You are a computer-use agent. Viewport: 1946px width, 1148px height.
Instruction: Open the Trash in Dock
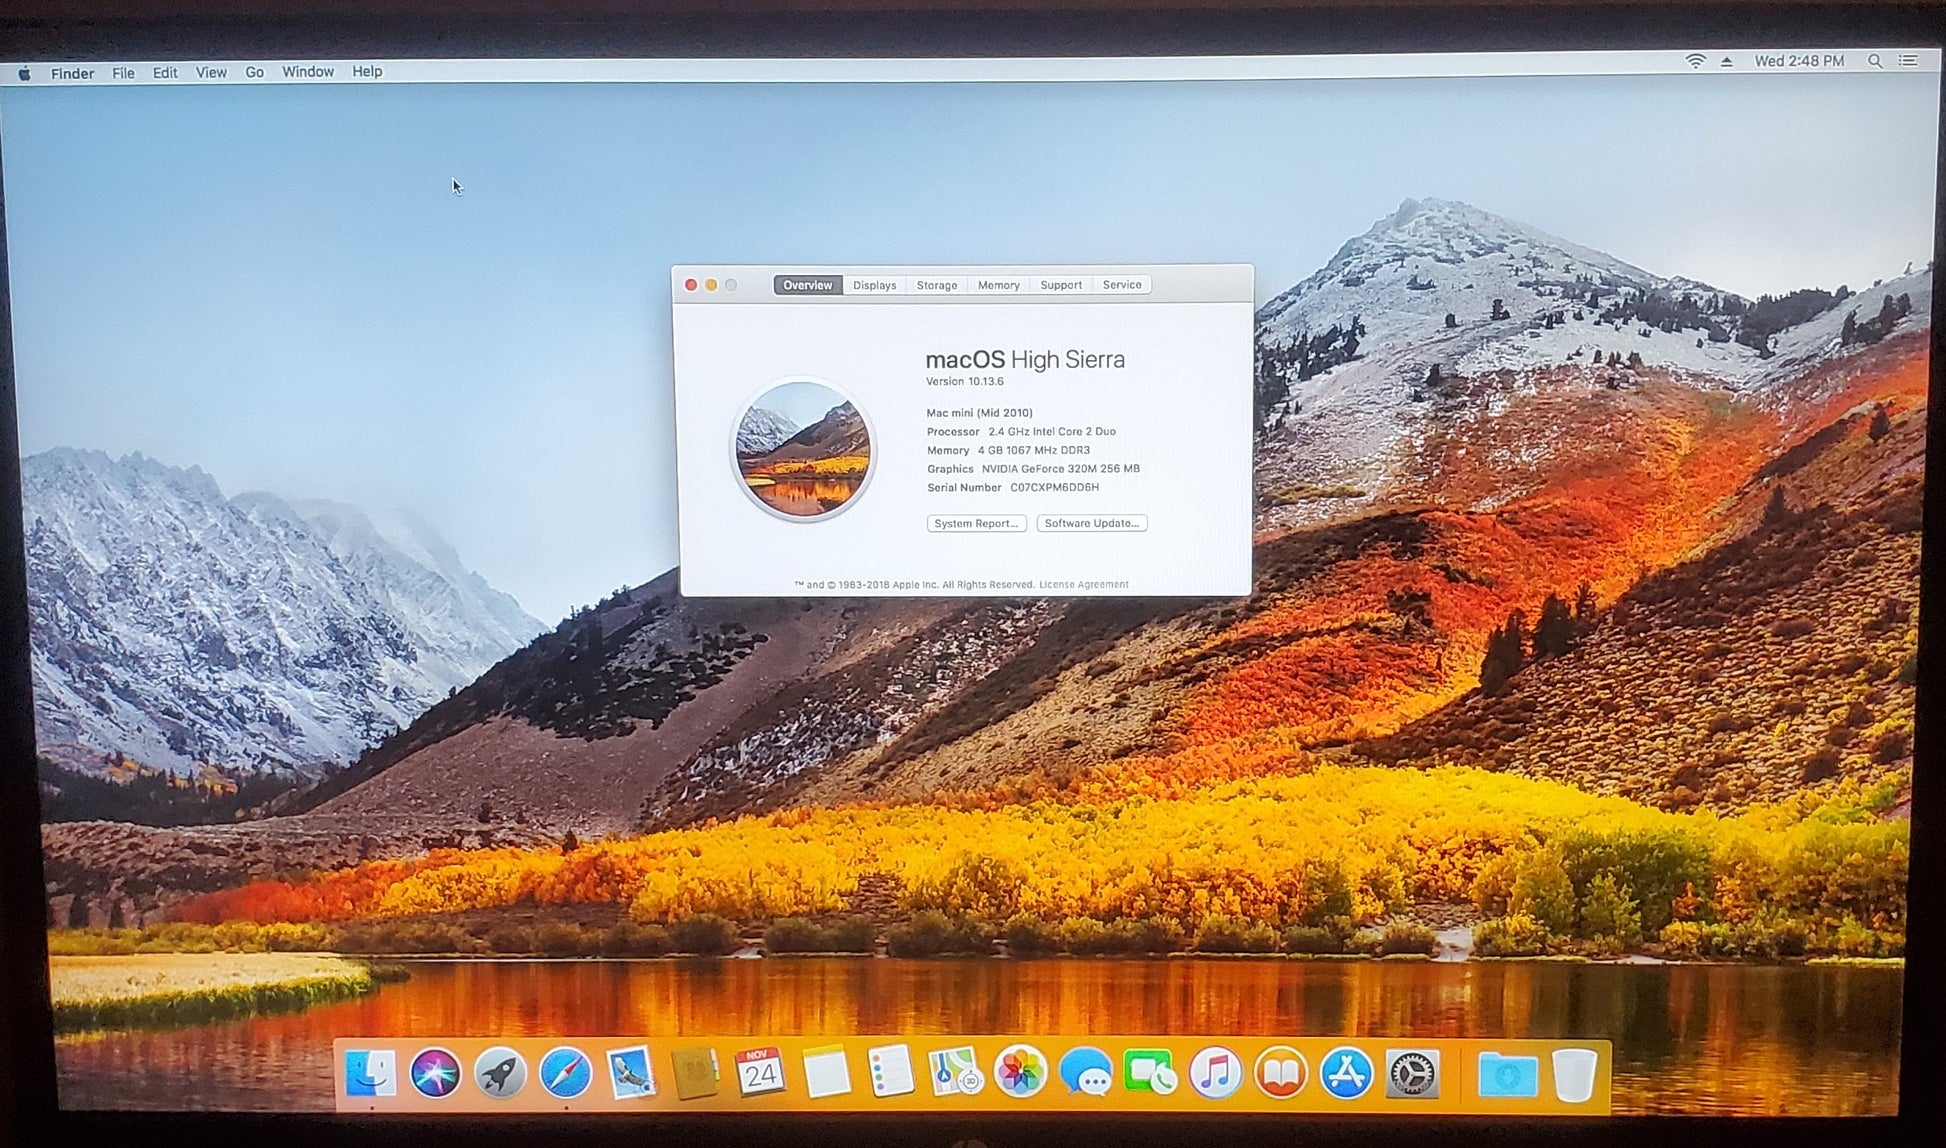[1574, 1075]
